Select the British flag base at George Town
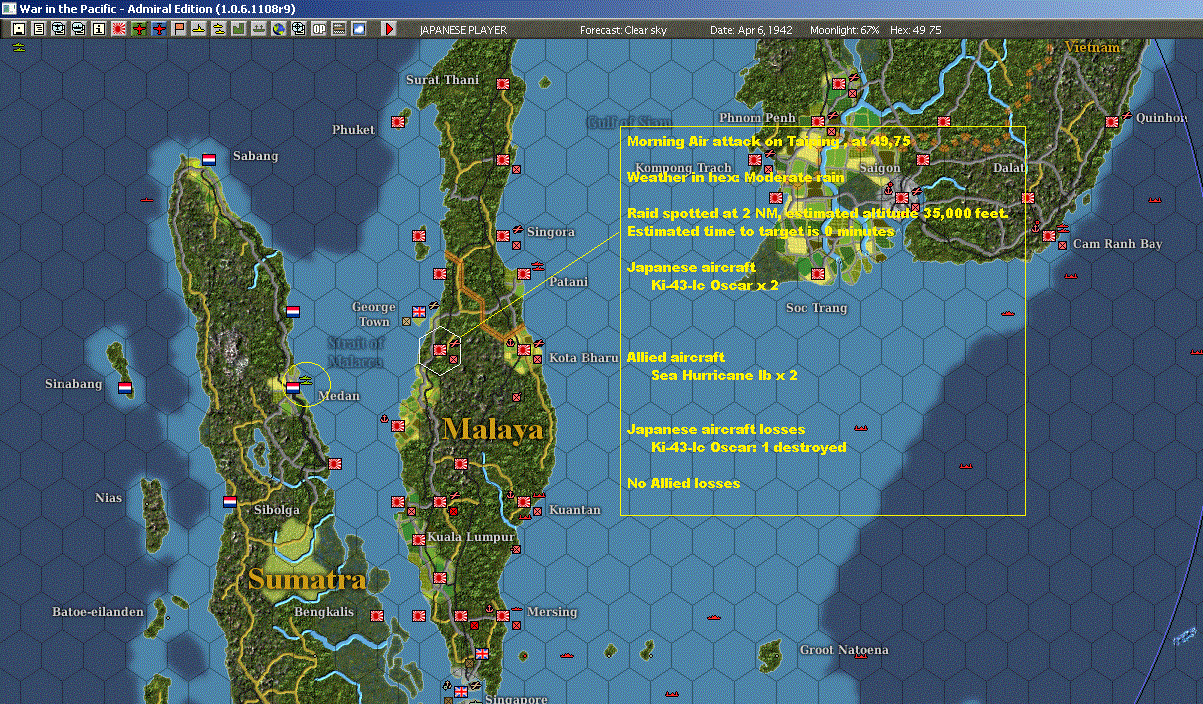The width and height of the screenshot is (1203, 704). pos(420,312)
